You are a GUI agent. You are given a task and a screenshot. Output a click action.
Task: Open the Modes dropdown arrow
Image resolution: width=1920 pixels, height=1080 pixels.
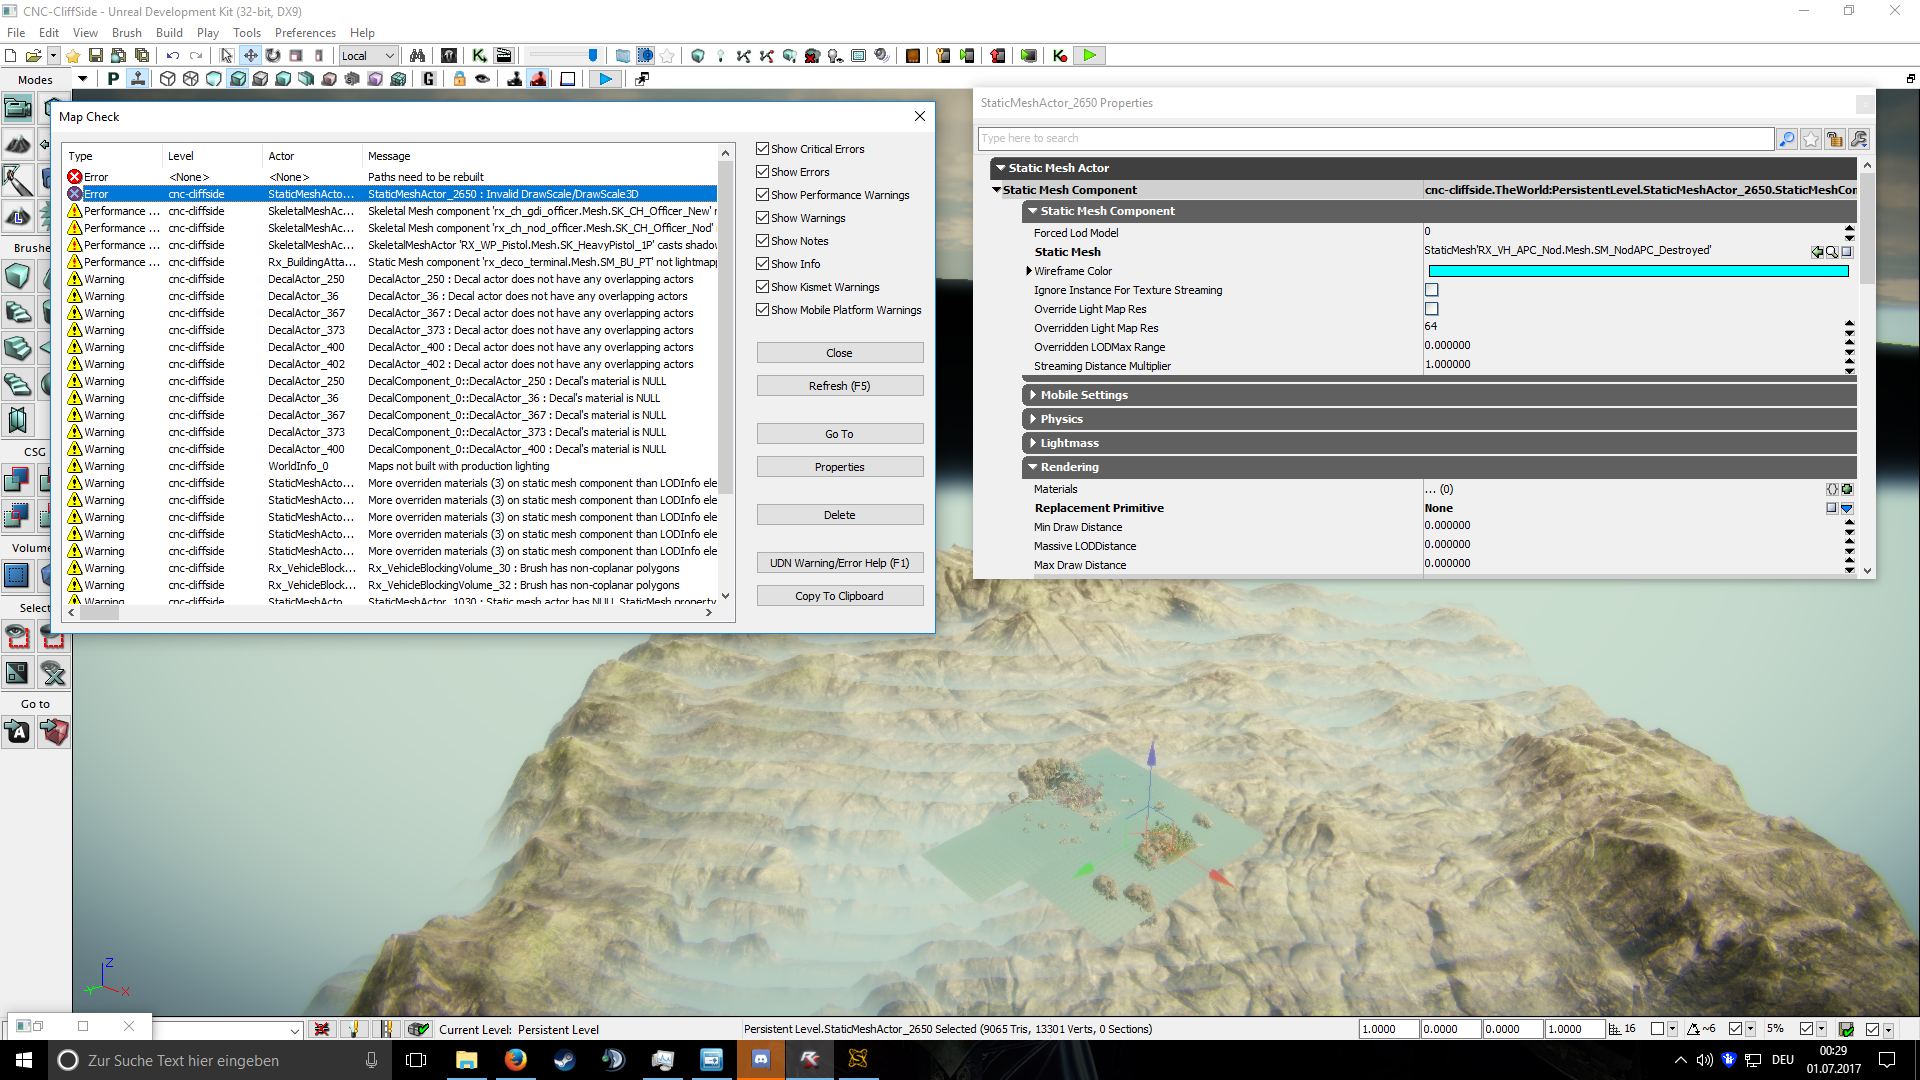82,79
